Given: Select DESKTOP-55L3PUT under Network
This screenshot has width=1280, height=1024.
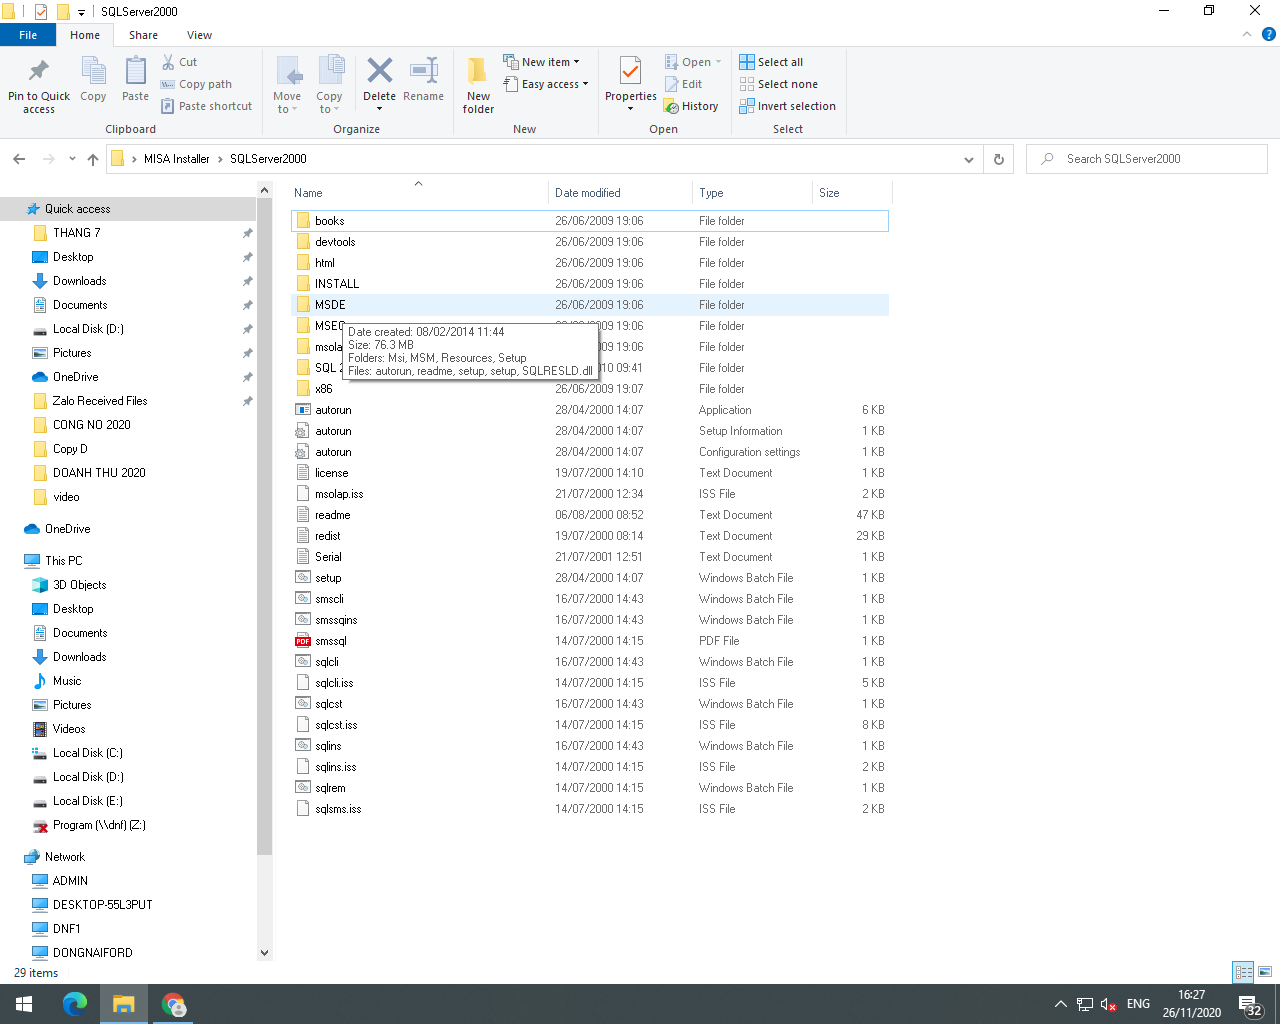Looking at the screenshot, I should point(102,905).
